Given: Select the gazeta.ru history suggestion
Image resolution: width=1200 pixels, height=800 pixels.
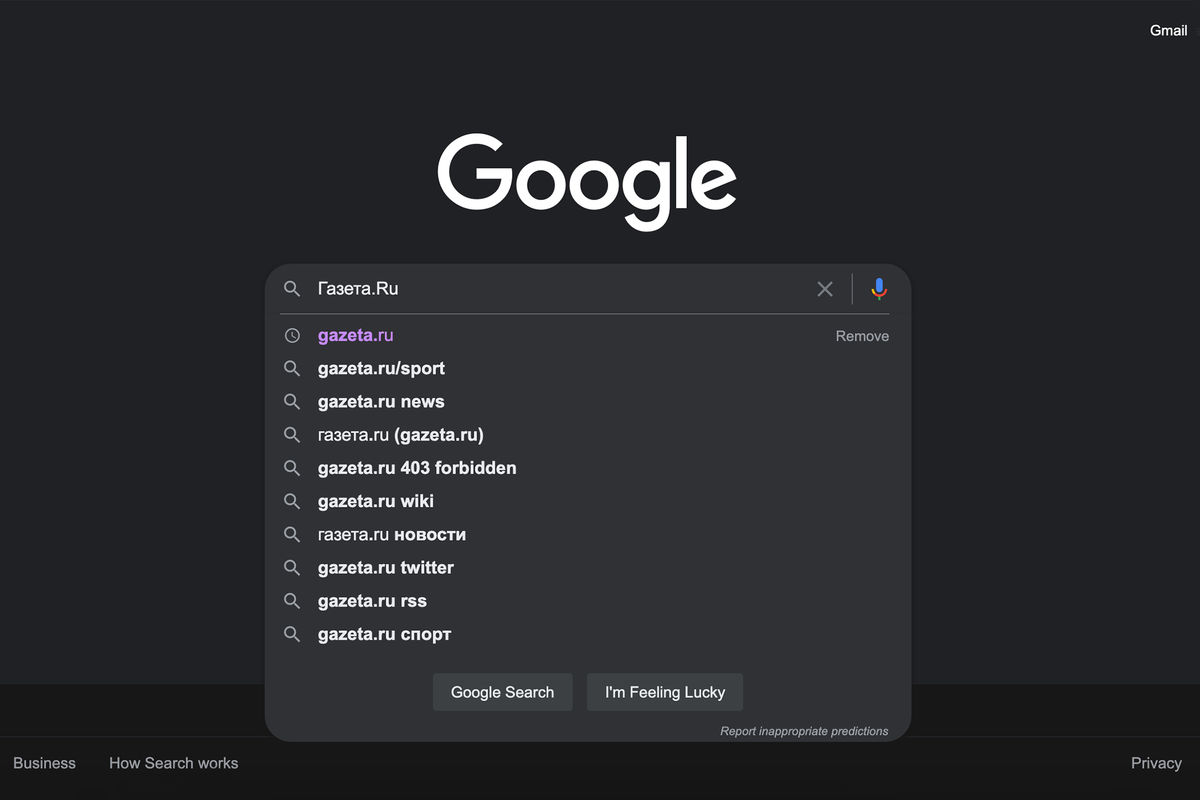Looking at the screenshot, I should click(x=356, y=336).
